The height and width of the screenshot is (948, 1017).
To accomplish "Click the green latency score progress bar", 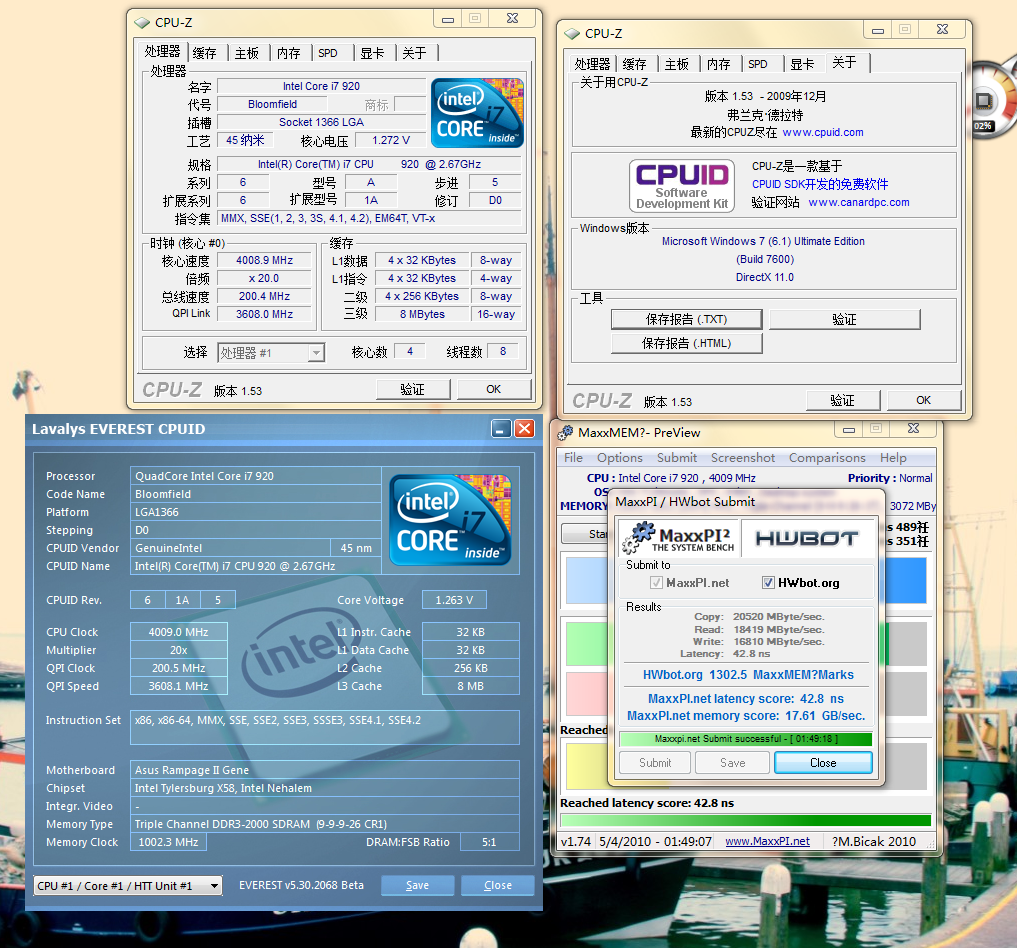I will click(746, 820).
